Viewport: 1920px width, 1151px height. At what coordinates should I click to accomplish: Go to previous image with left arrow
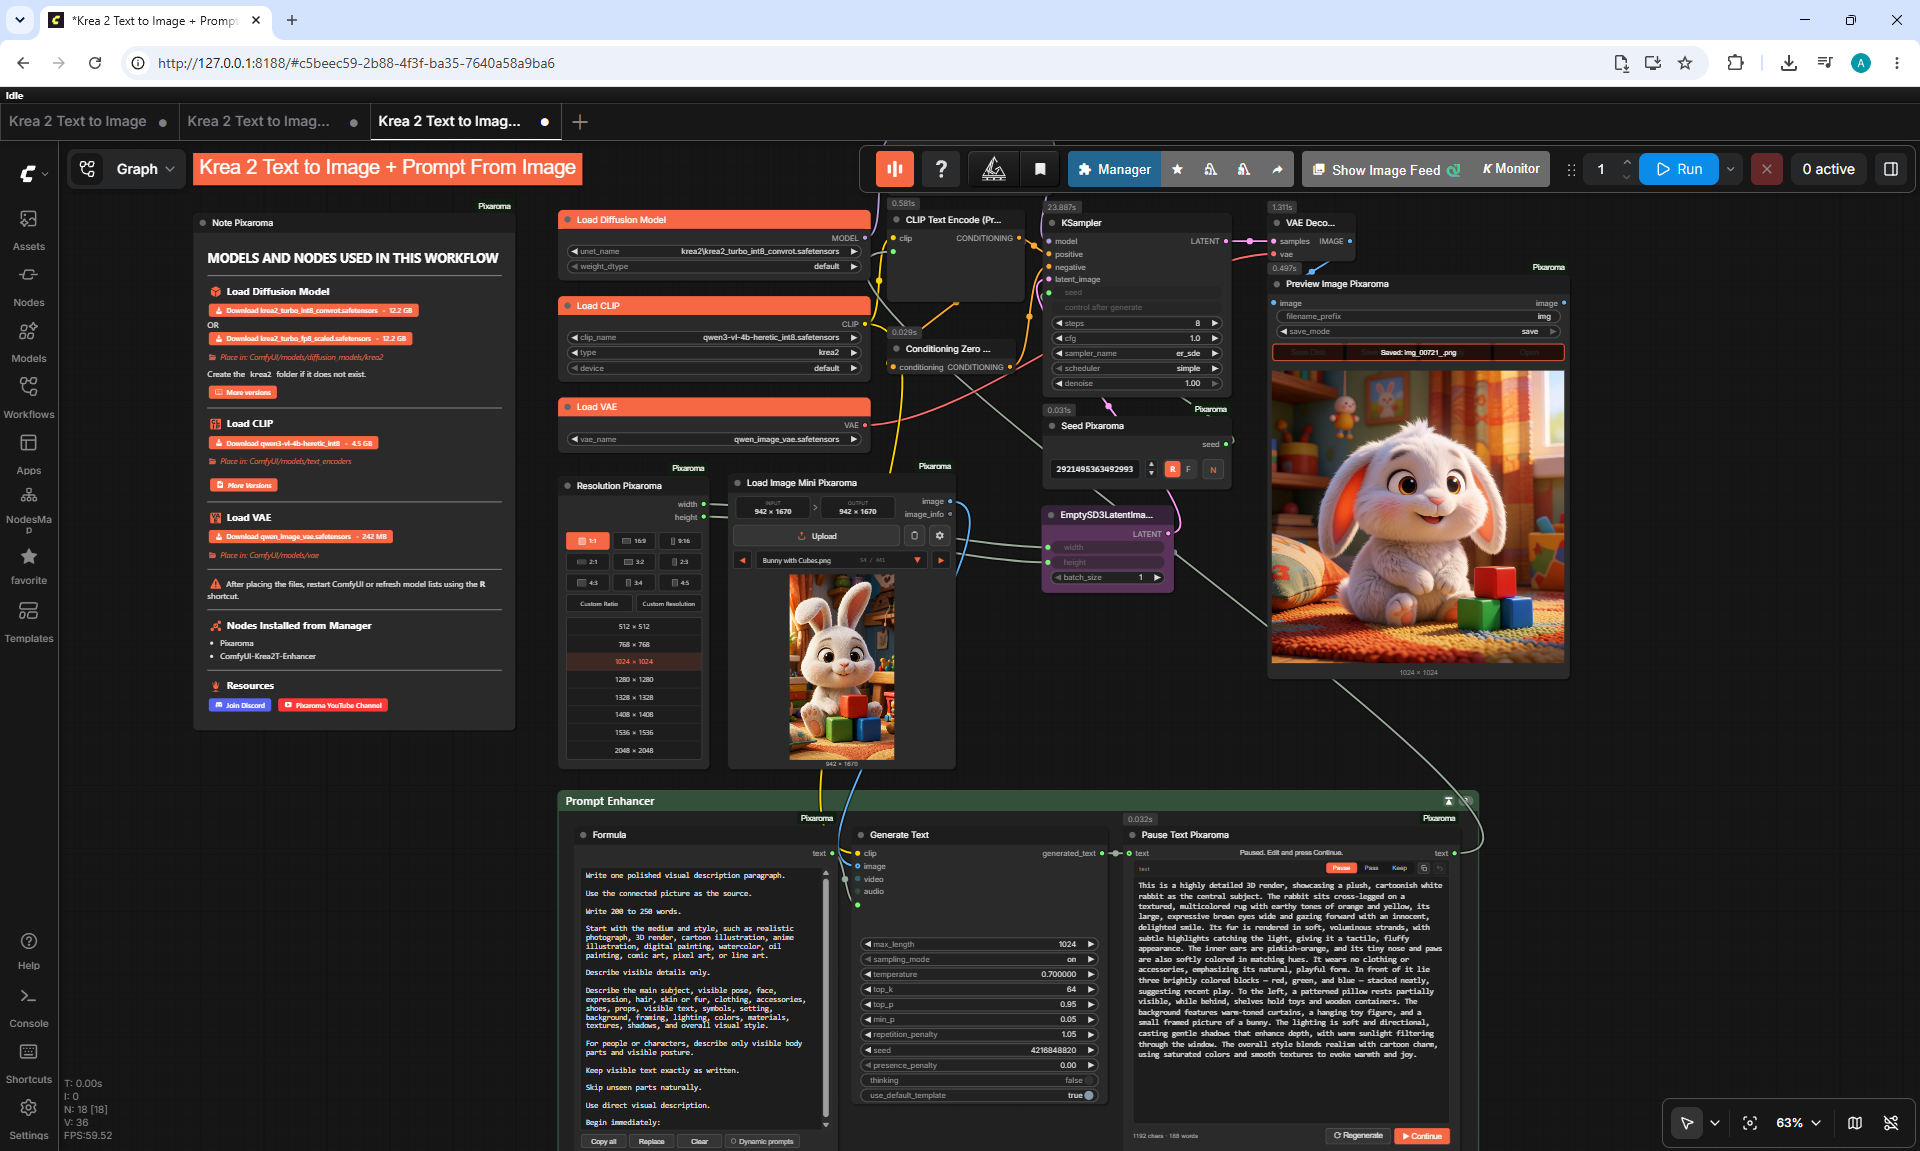click(743, 561)
